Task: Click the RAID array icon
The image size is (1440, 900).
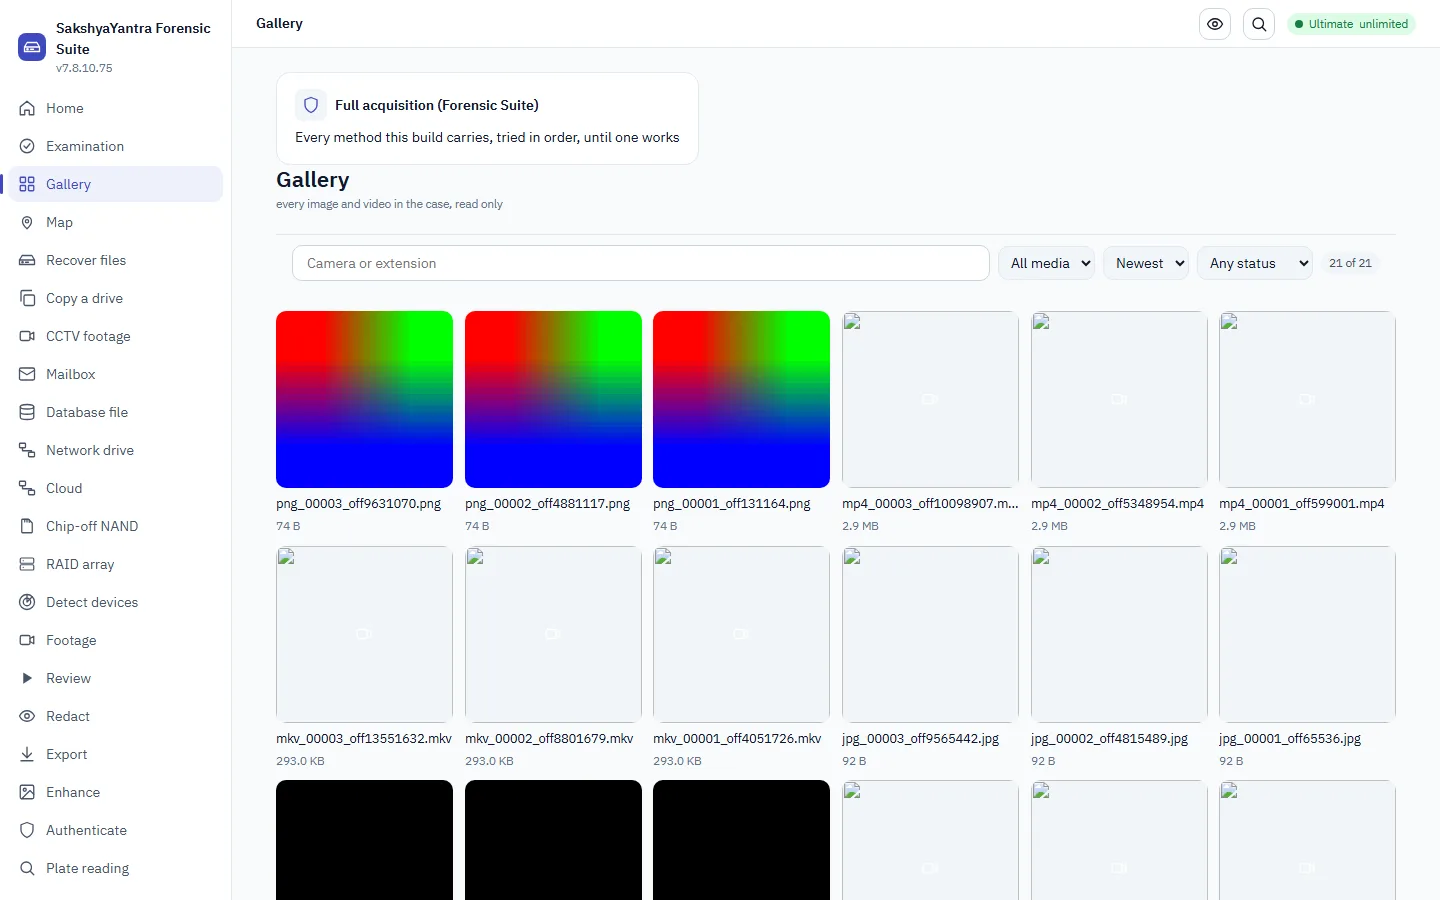Action: tap(27, 564)
